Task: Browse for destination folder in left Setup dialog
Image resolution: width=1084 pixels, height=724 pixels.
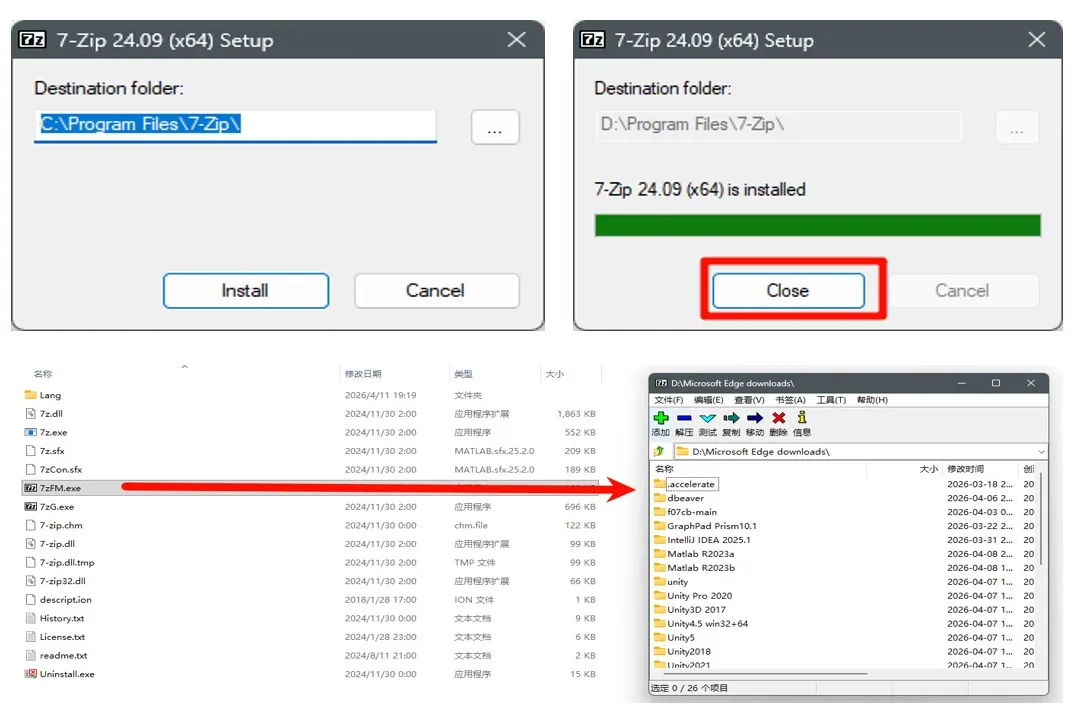Action: coord(495,127)
